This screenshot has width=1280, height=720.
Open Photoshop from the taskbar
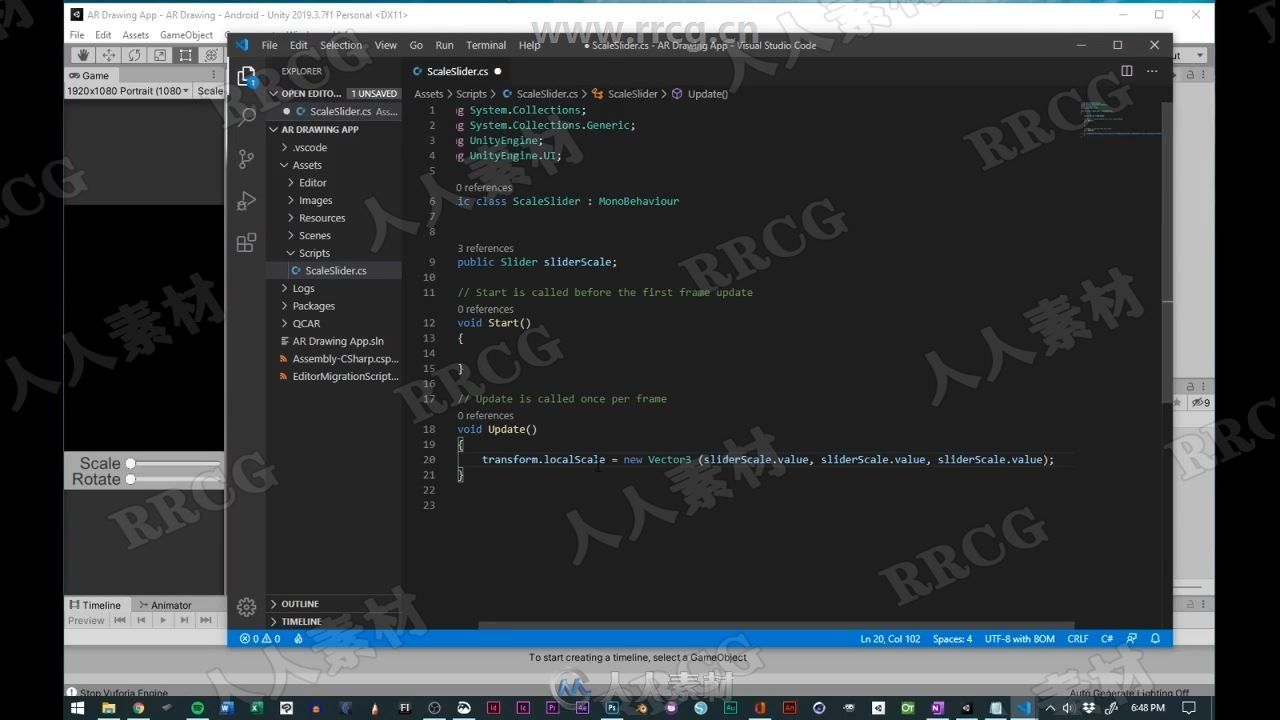click(612, 708)
